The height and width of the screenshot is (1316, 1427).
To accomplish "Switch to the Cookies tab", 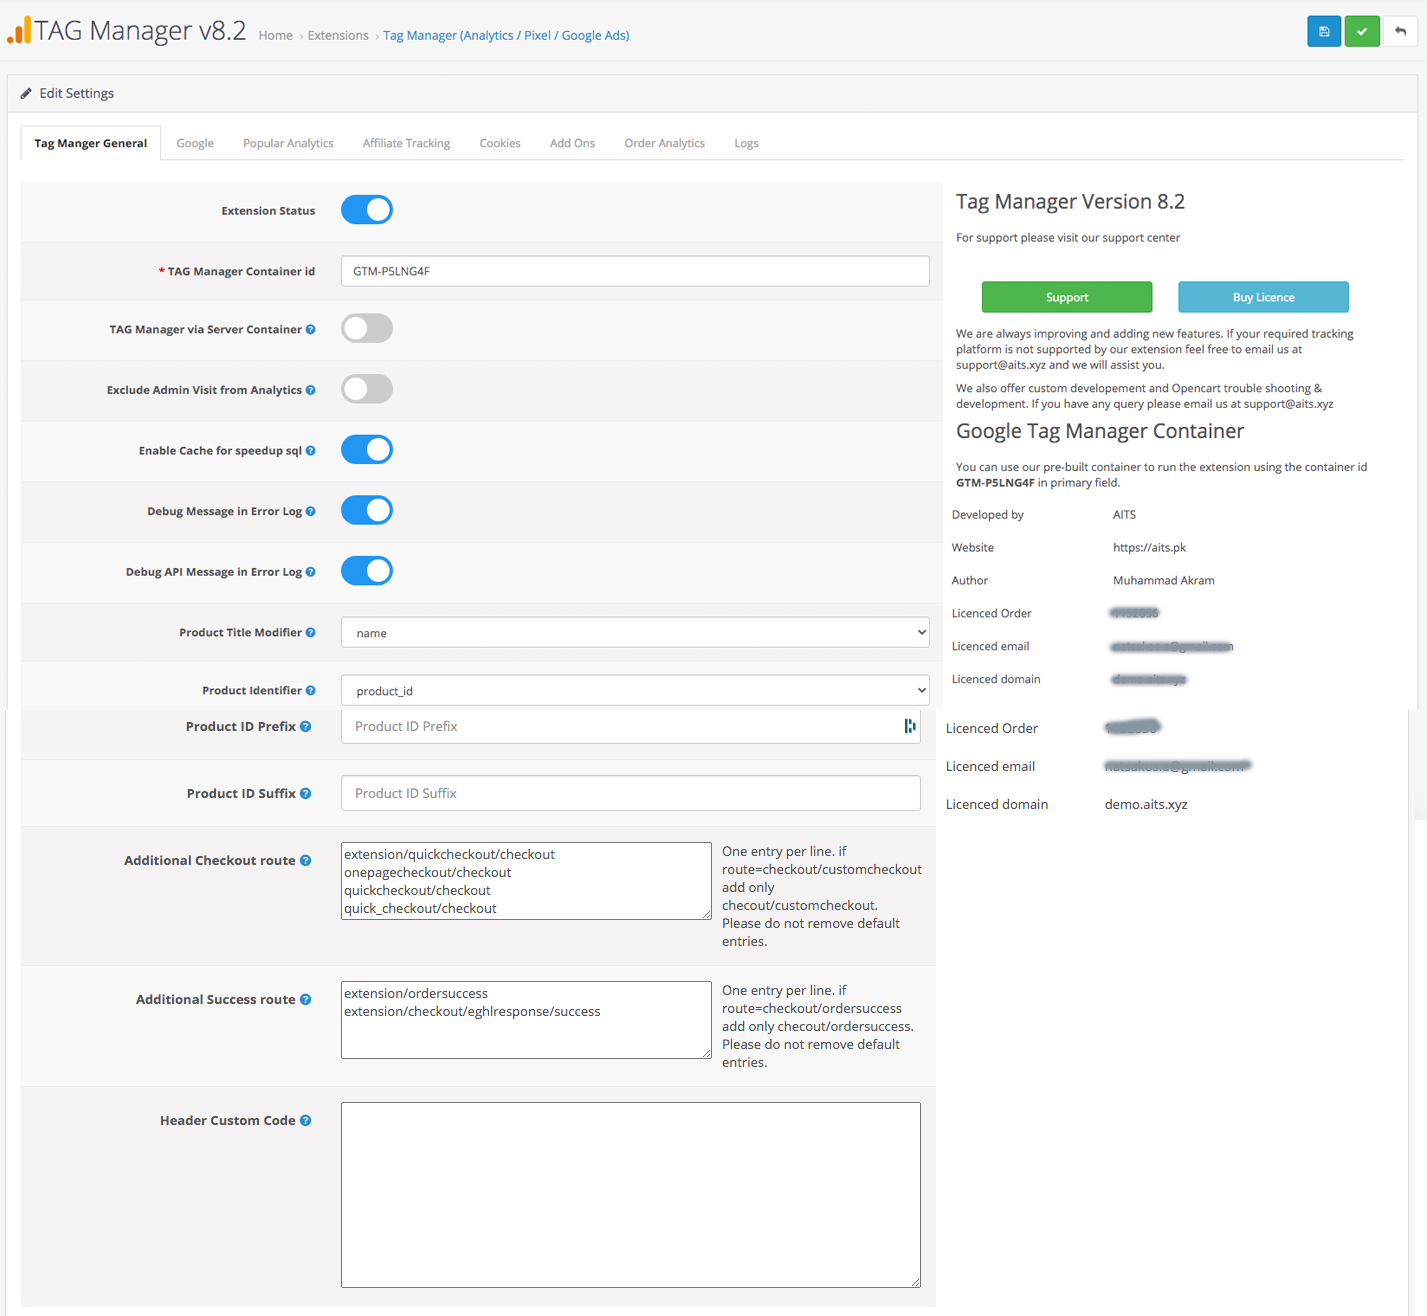I will [x=500, y=143].
